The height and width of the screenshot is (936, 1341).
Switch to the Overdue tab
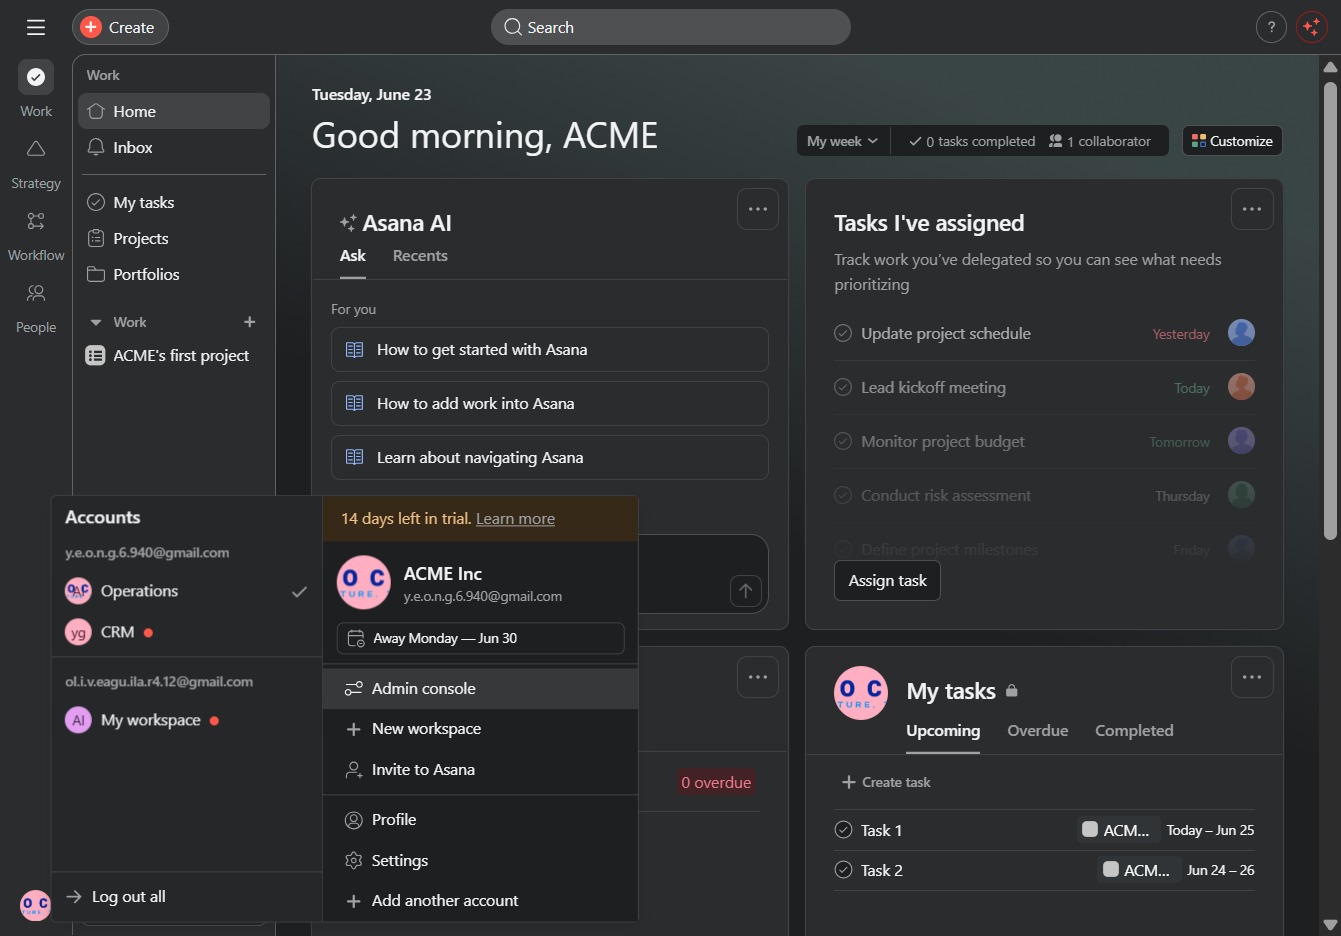[1038, 731]
